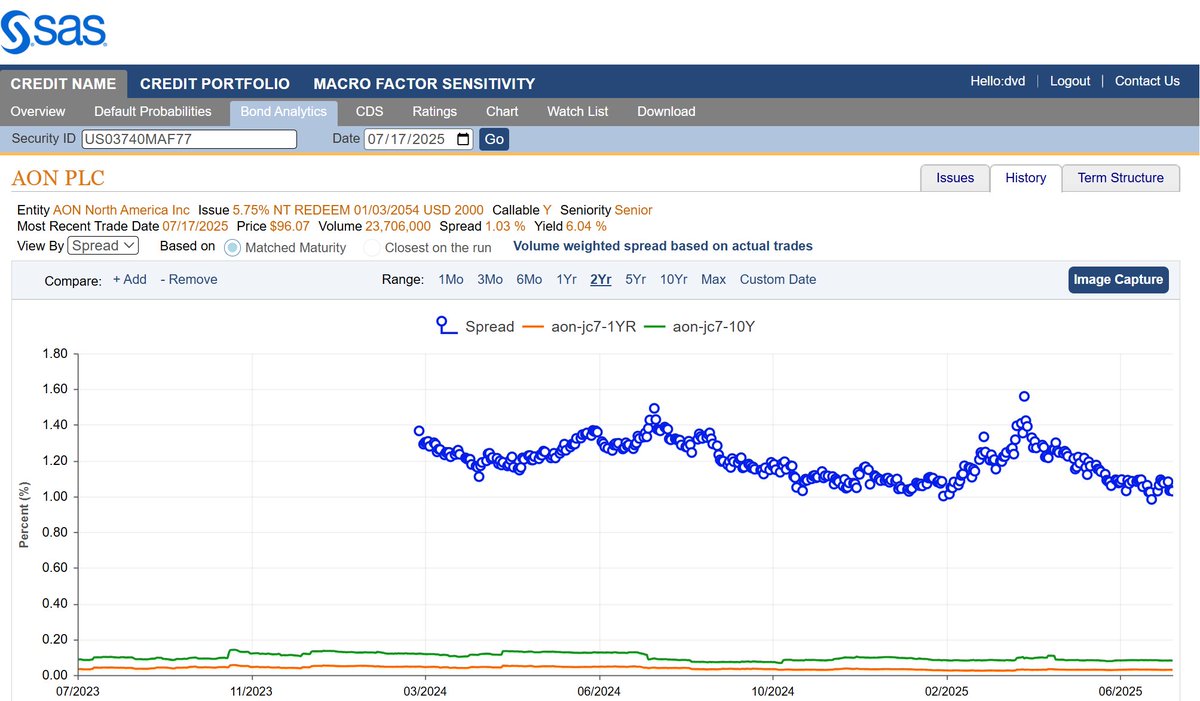The height and width of the screenshot is (701, 1200).
Task: Click the Go button
Action: point(494,139)
